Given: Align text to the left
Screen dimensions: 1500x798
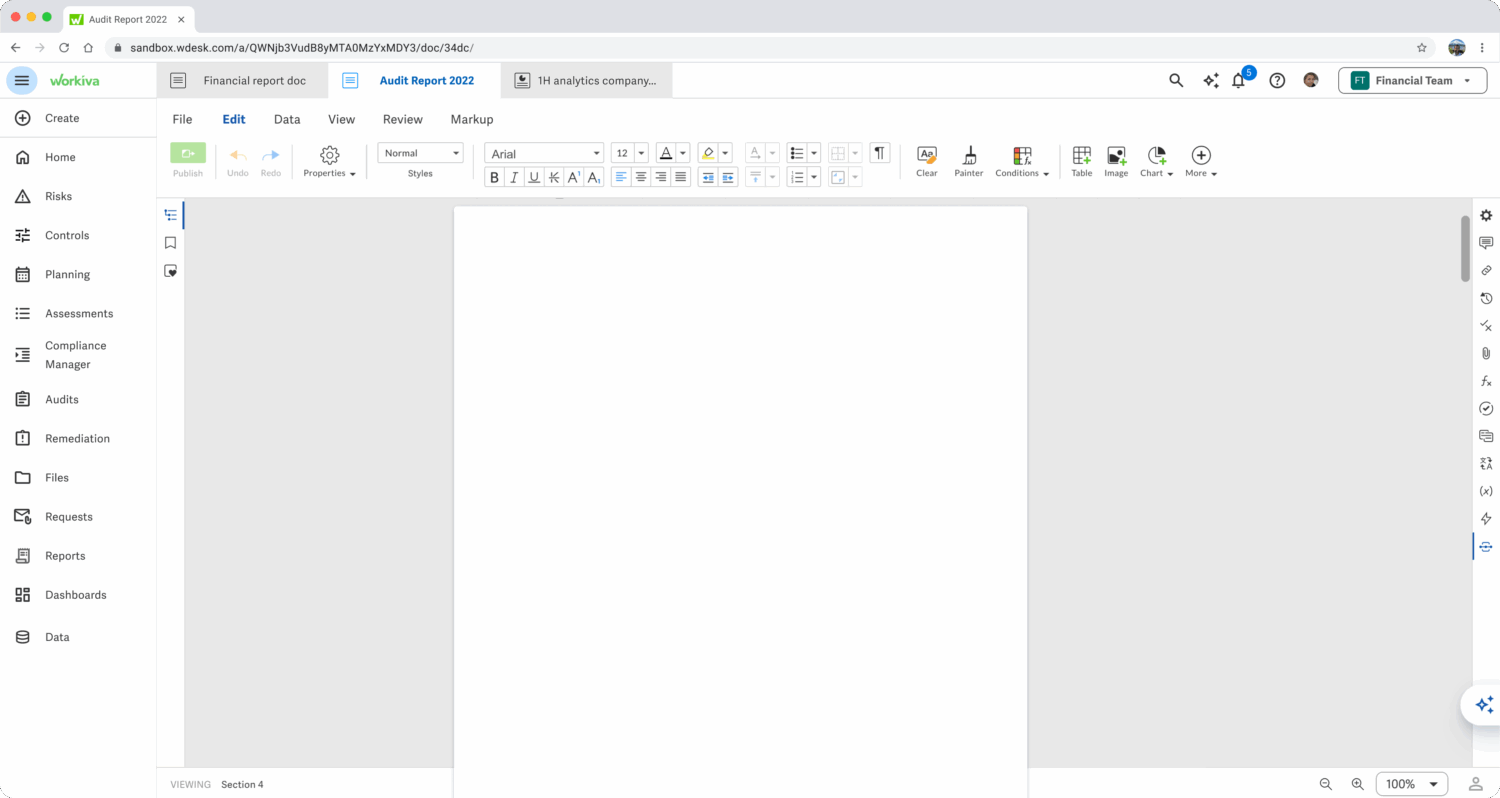Looking at the screenshot, I should coord(621,177).
